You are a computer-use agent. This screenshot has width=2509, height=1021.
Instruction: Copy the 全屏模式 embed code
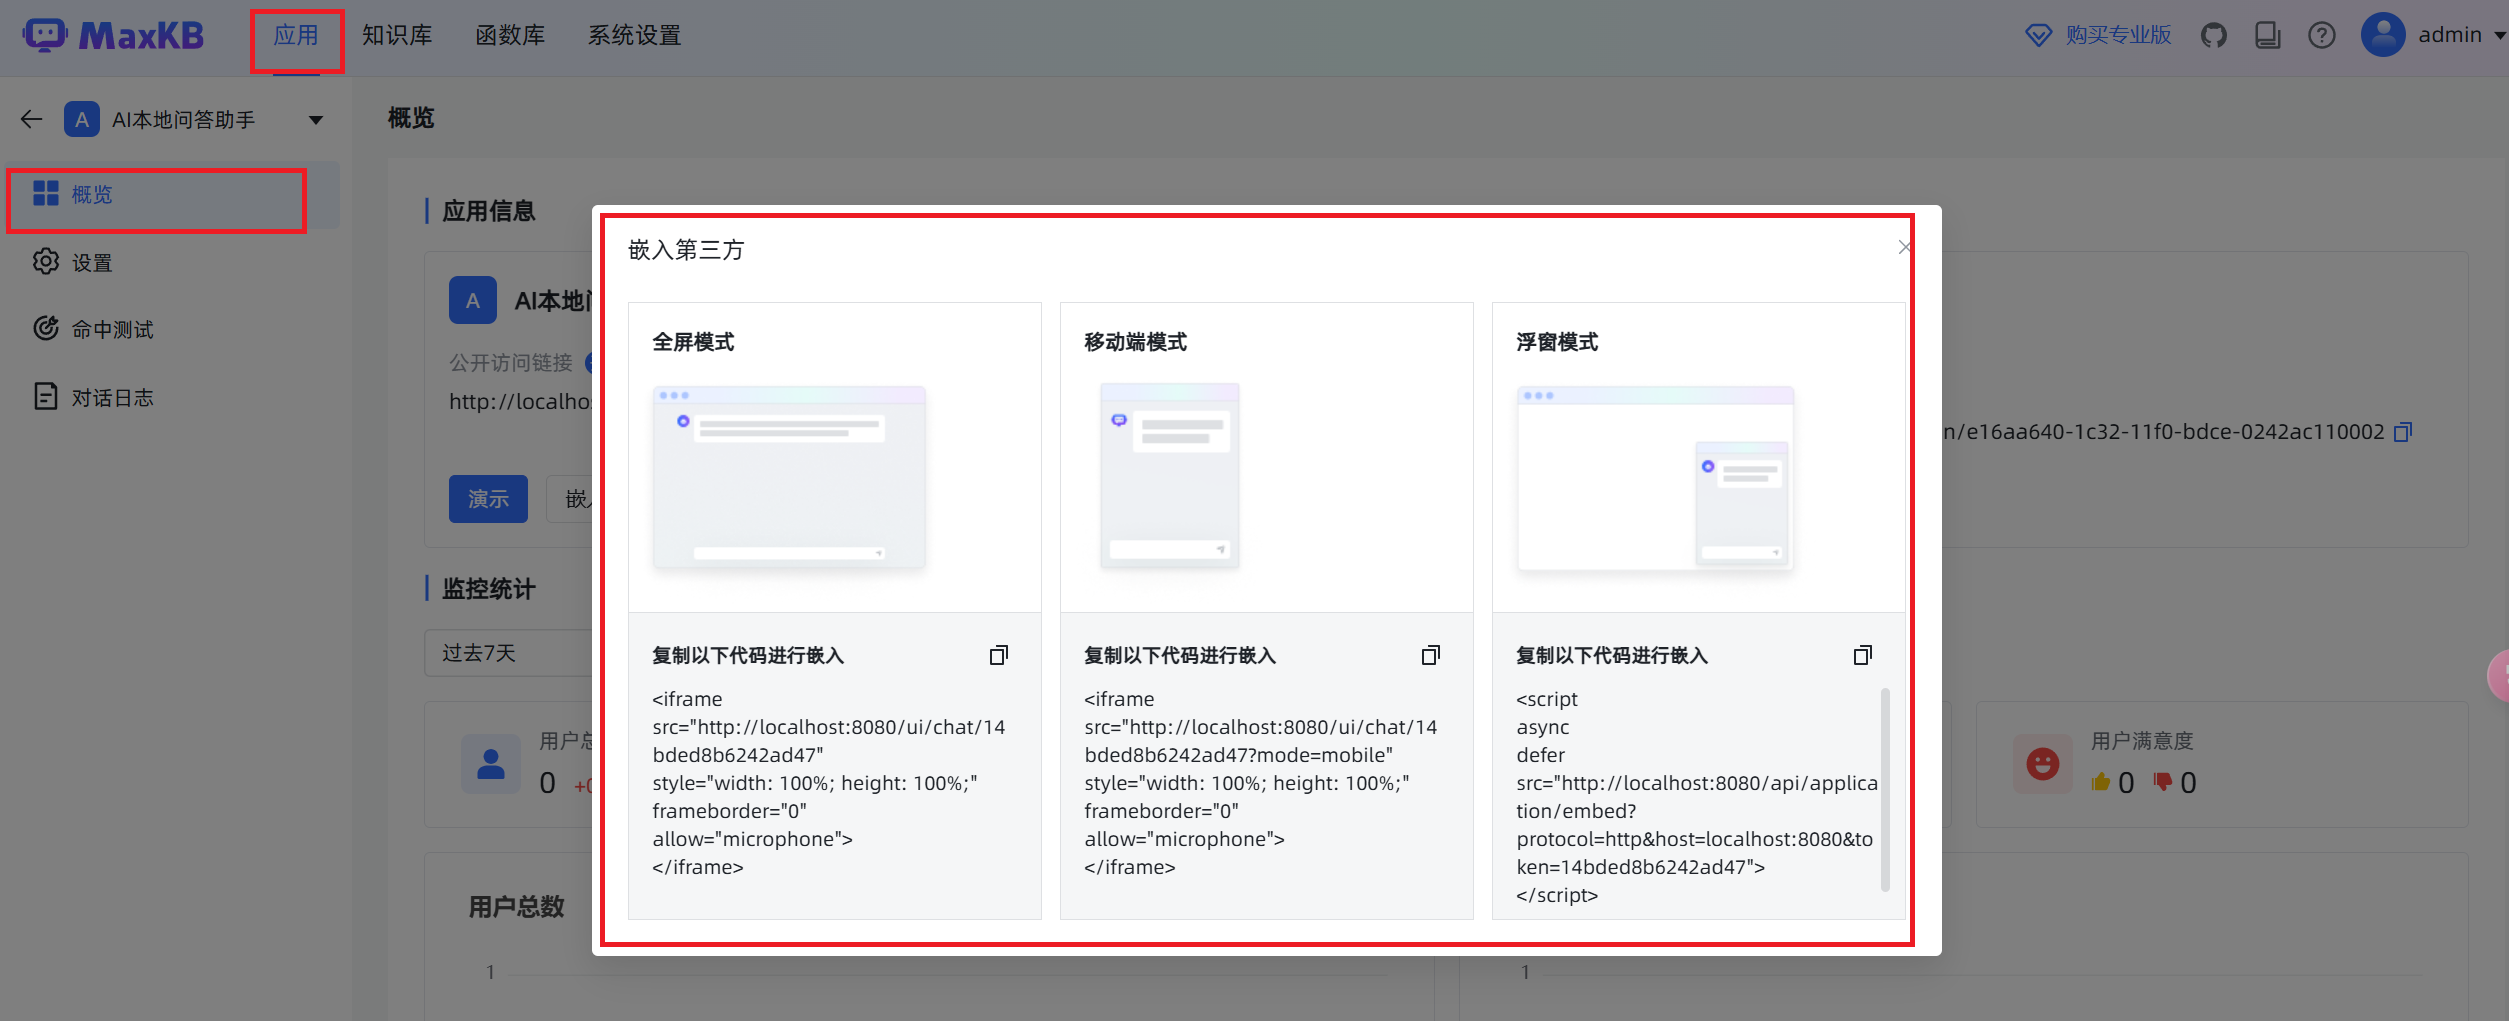coord(999,655)
